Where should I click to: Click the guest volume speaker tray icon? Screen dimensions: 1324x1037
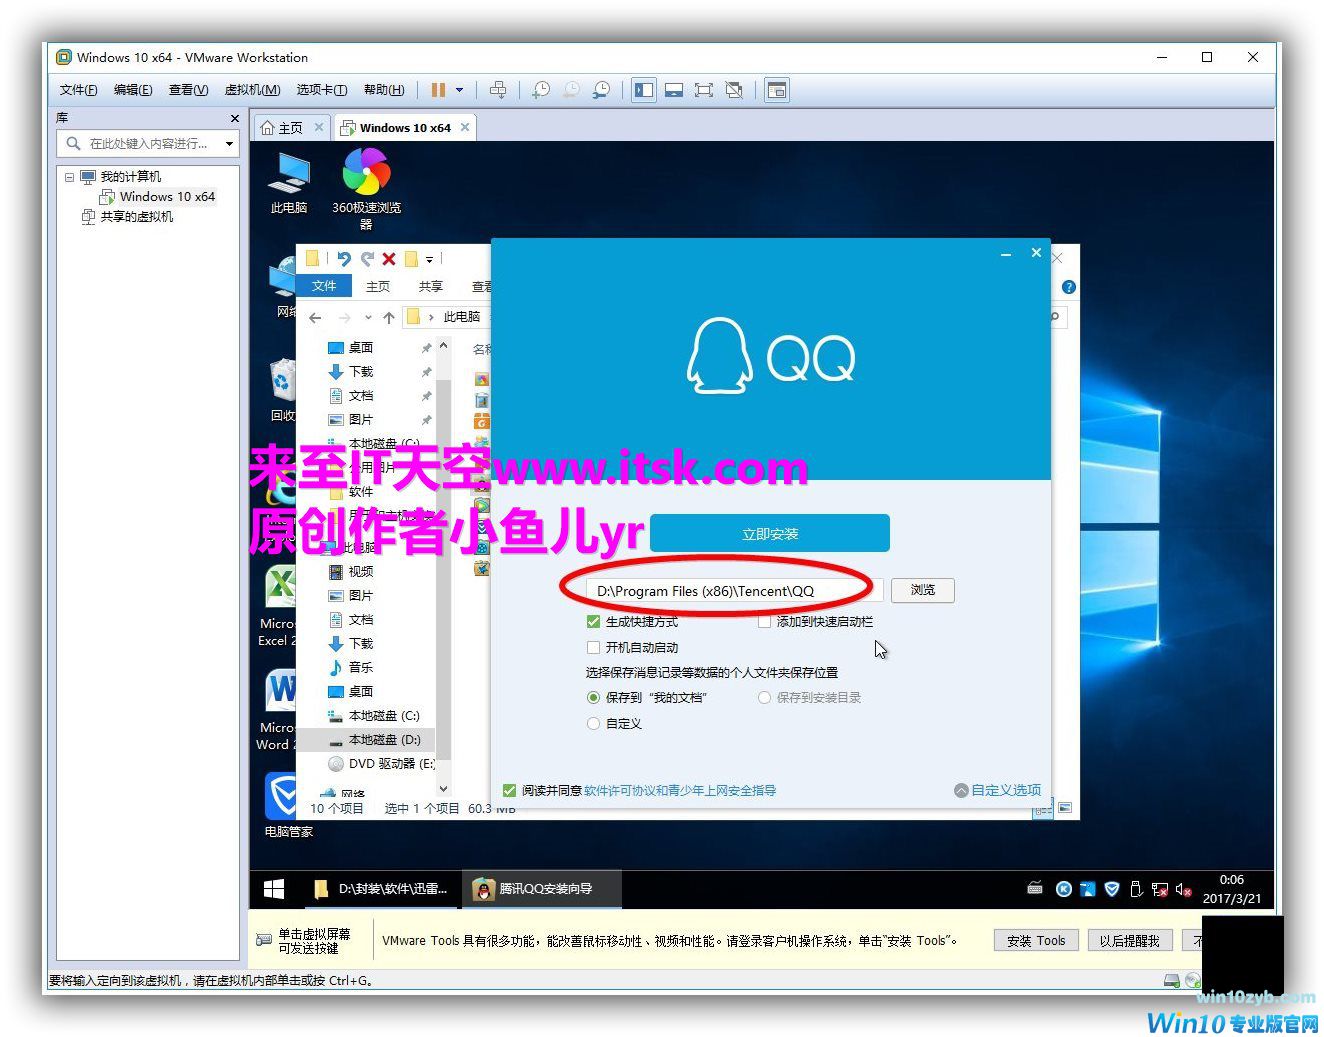tap(1184, 889)
